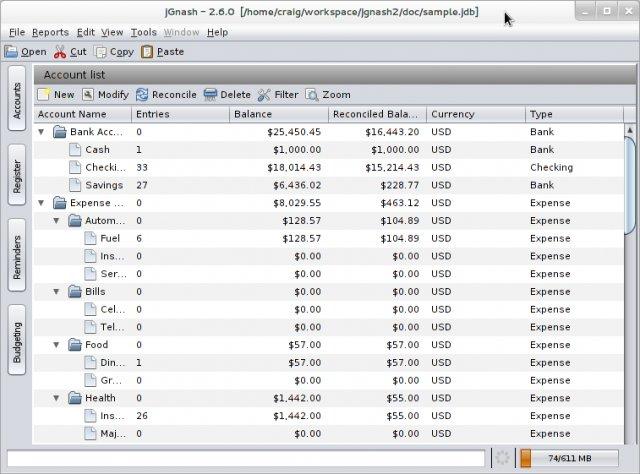Click the Cash account document icon
The height and width of the screenshot is (474, 640).
[x=75, y=149]
